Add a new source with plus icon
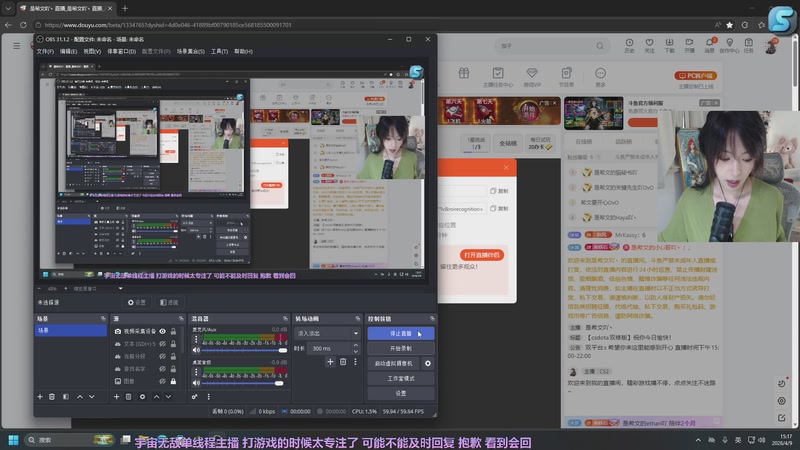The width and height of the screenshot is (800, 450). 116,396
